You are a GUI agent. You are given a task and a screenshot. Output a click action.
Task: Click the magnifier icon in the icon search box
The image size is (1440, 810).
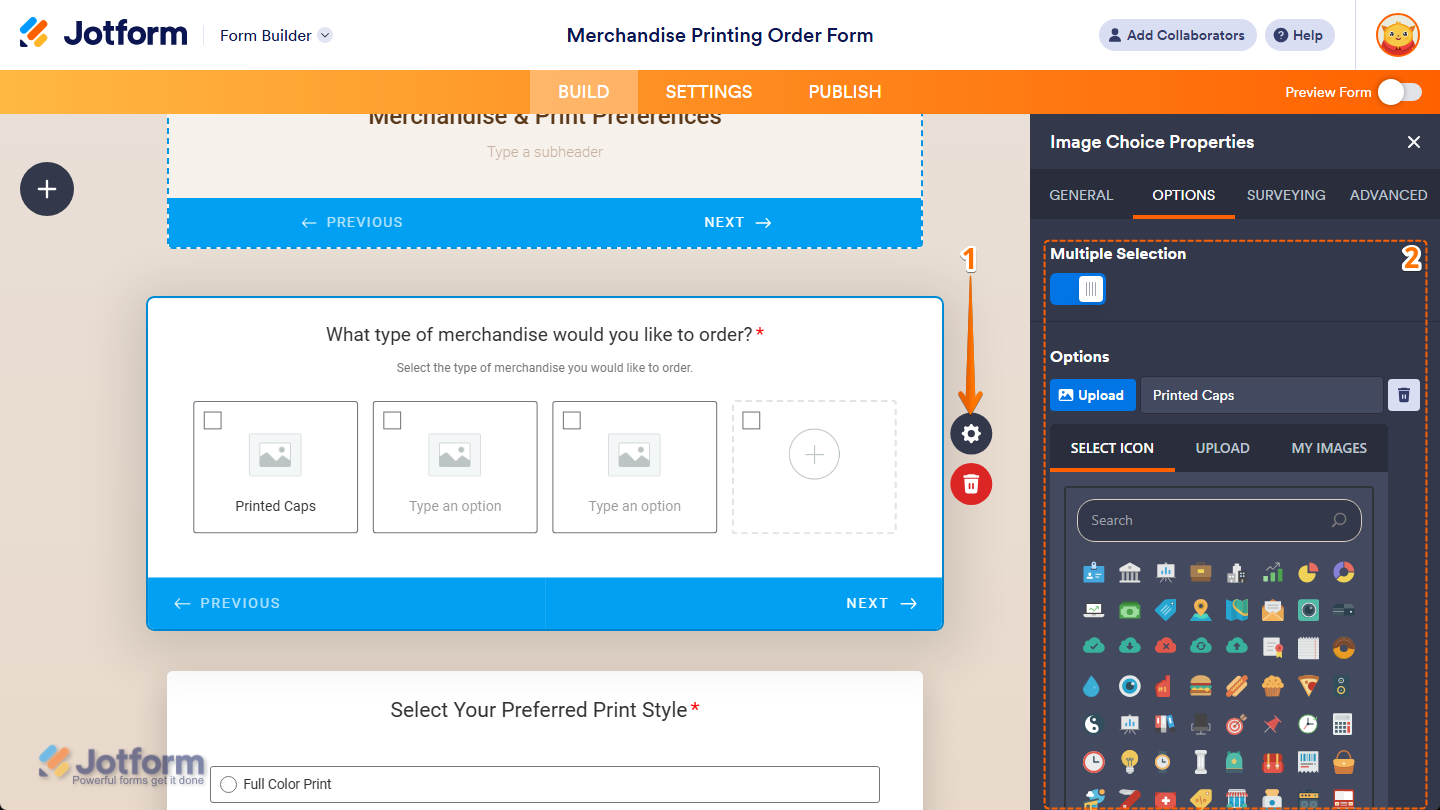pos(1339,520)
